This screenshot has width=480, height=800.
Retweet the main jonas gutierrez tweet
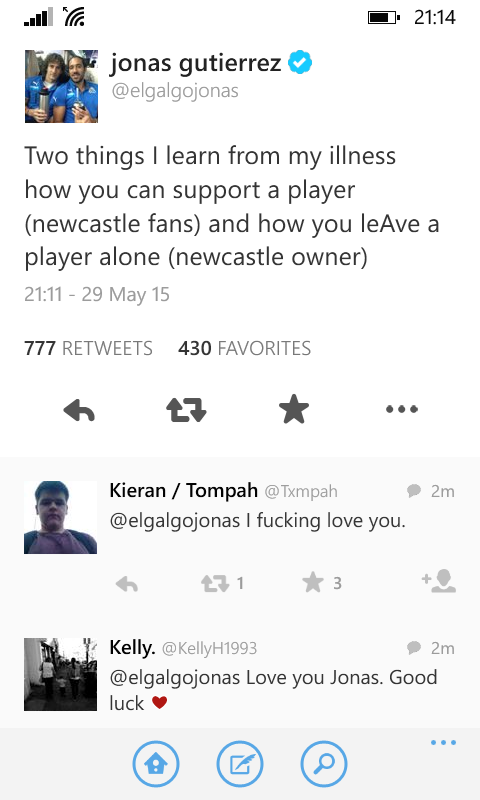[186, 410]
